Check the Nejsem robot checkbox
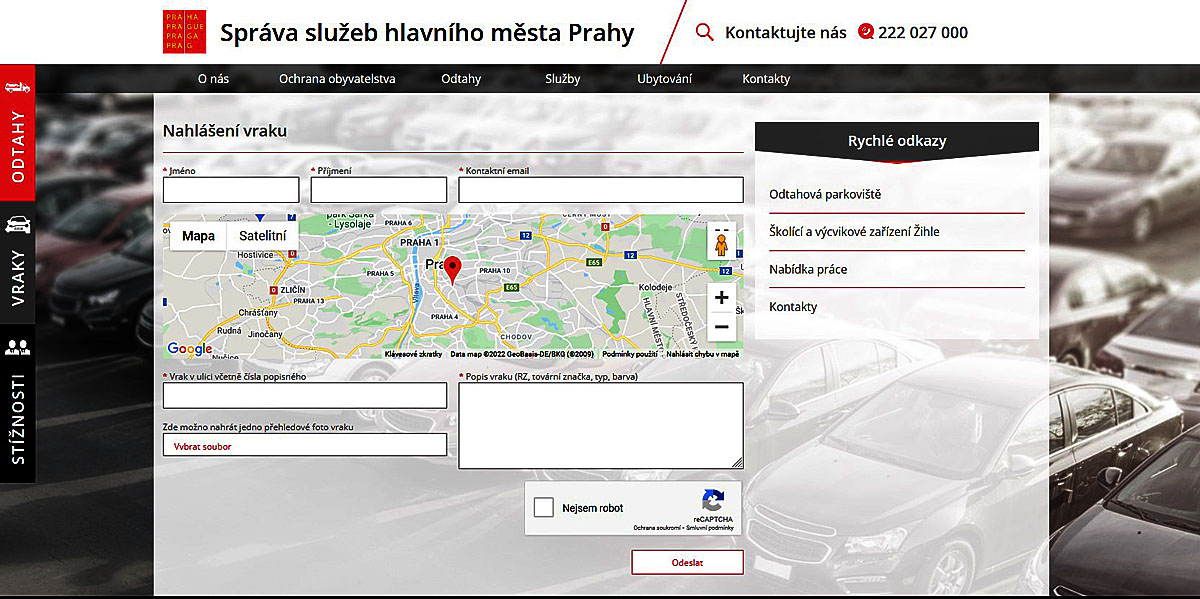The image size is (1200, 599). (x=544, y=508)
